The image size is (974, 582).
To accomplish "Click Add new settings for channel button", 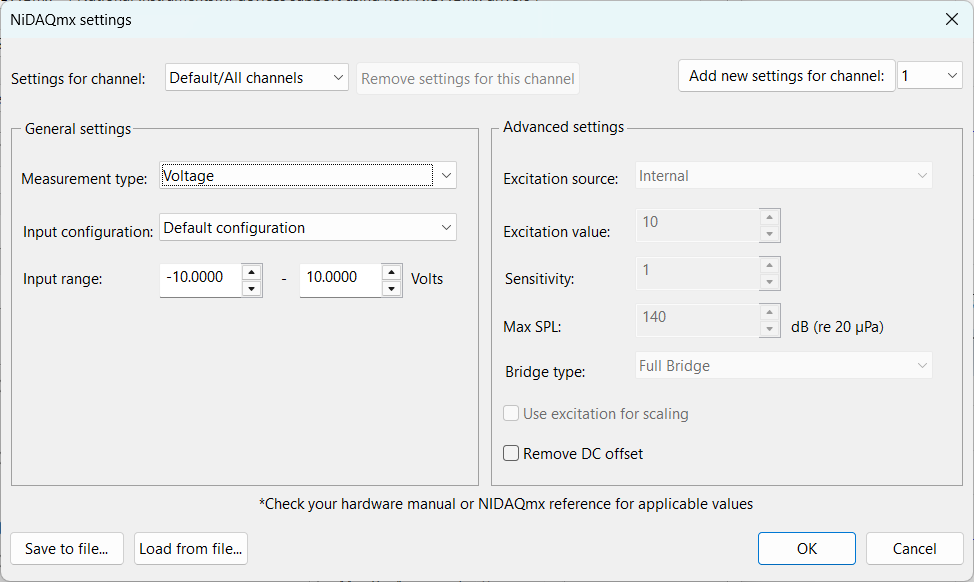I will [786, 76].
